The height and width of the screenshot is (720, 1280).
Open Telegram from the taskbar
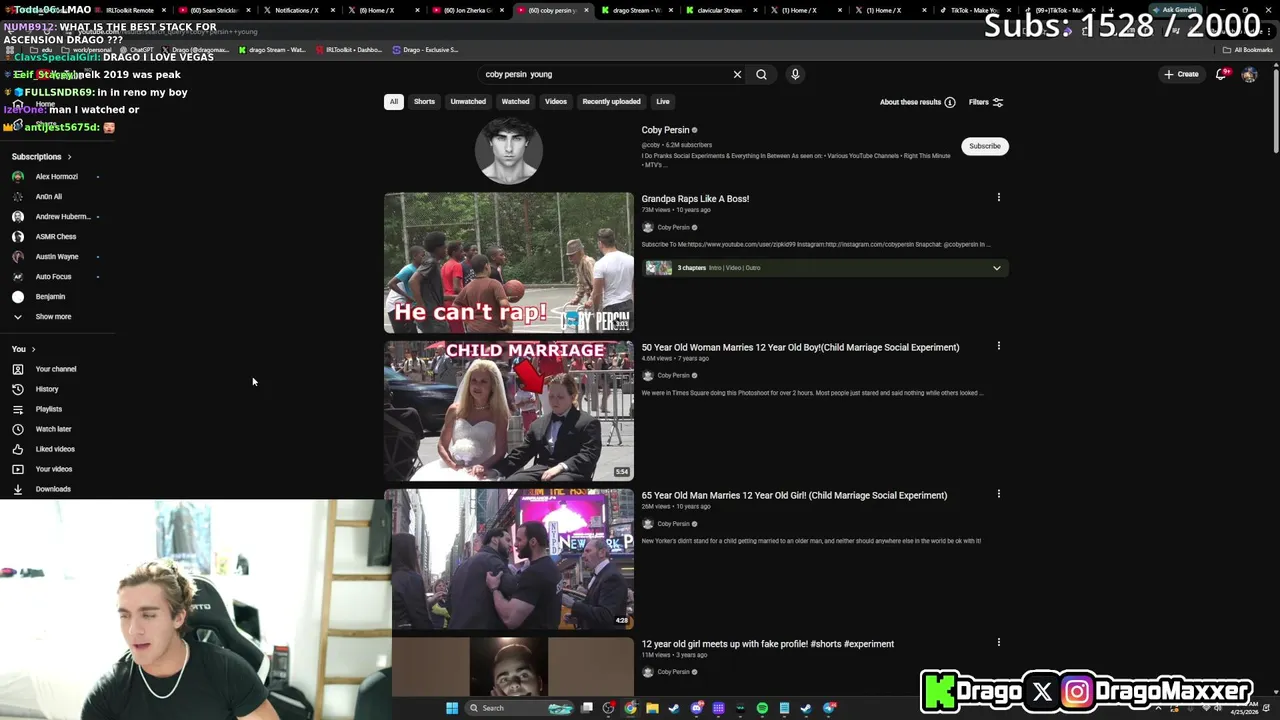(x=828, y=708)
